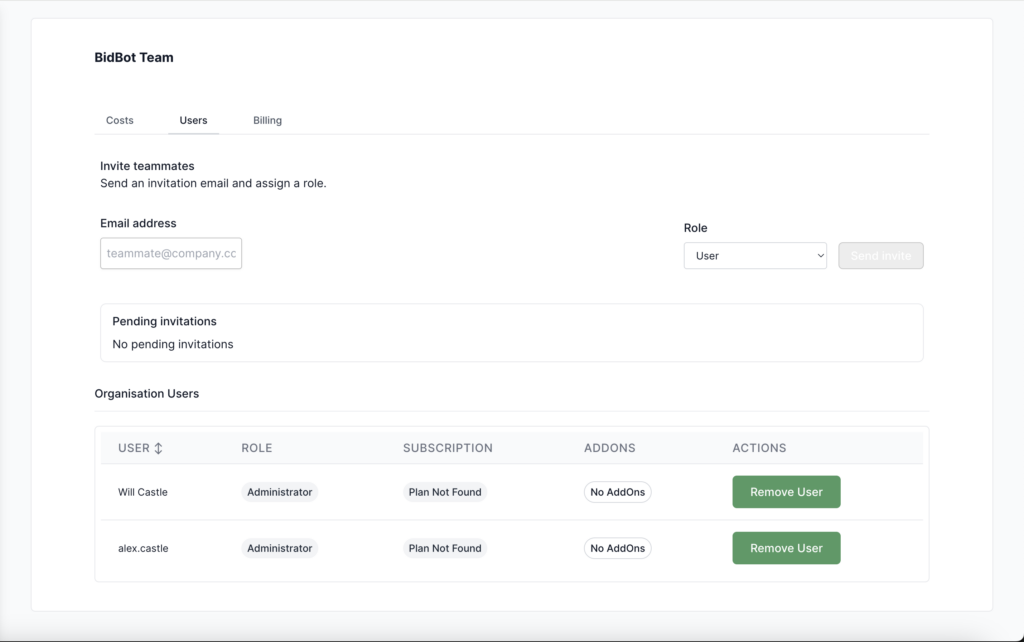Click the ROLE column header
The width and height of the screenshot is (1024, 642).
(257, 448)
